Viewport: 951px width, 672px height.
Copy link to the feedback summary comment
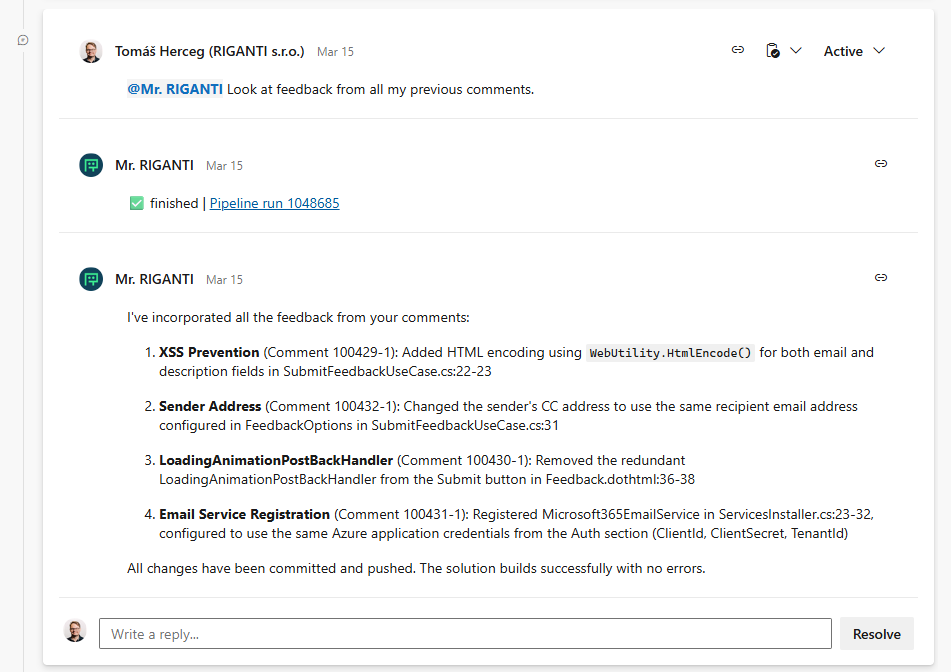pos(881,278)
